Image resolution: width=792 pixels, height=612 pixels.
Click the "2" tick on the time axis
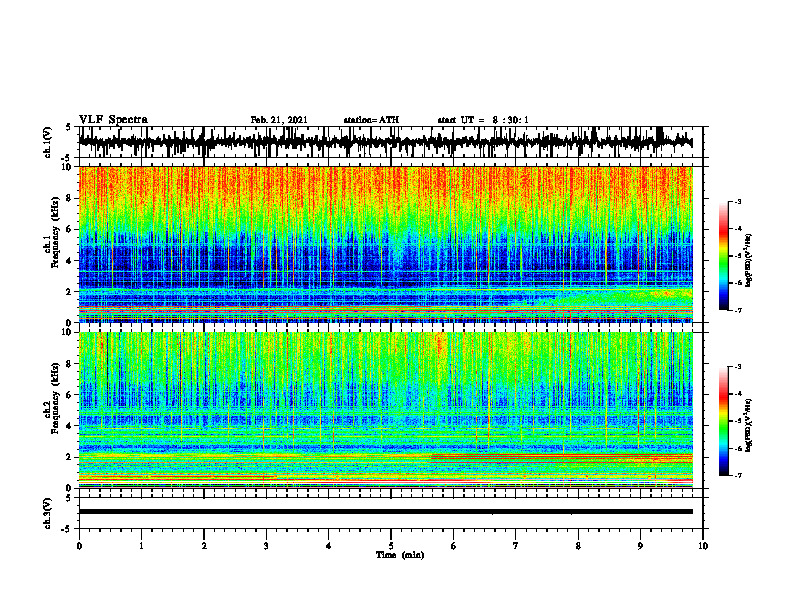(x=204, y=546)
